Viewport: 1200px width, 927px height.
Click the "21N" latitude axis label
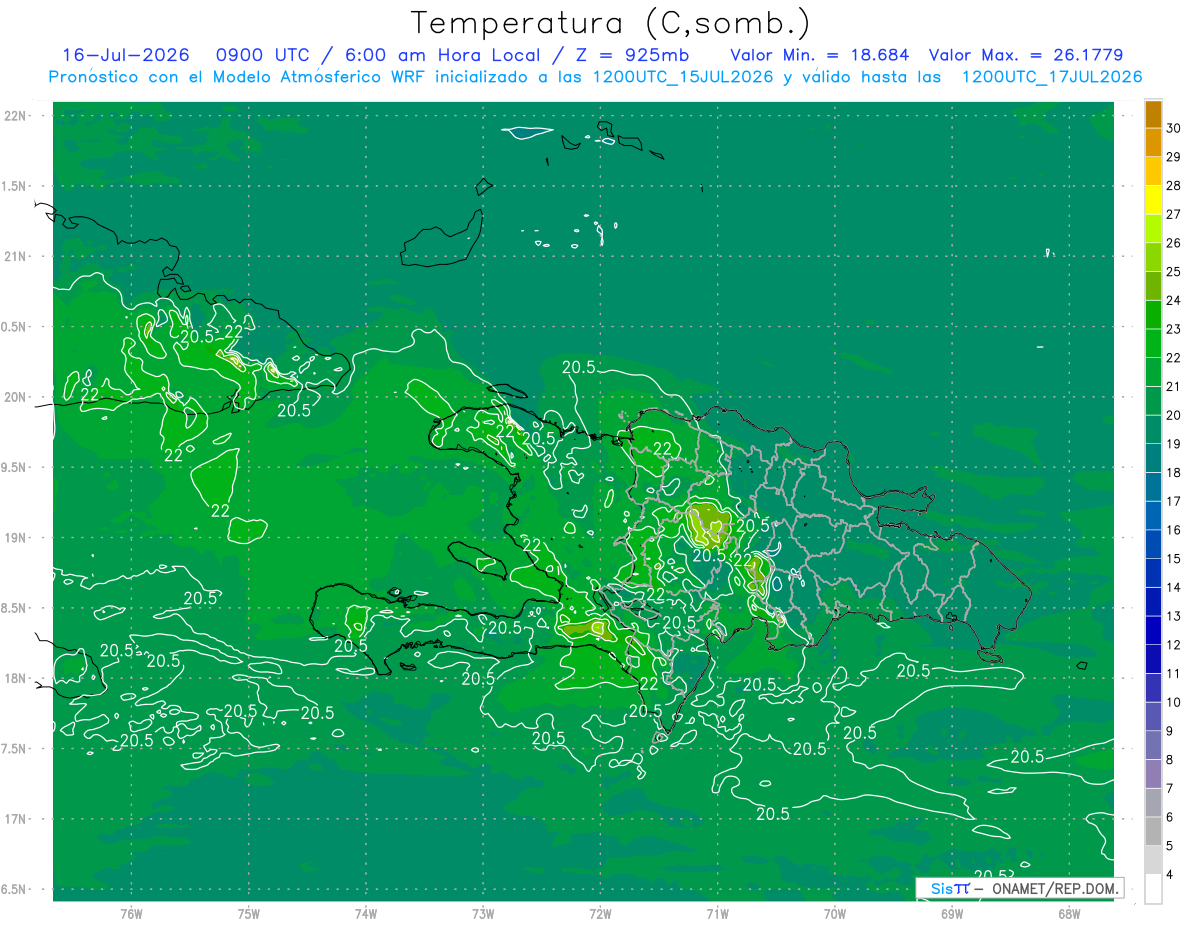coord(16,256)
